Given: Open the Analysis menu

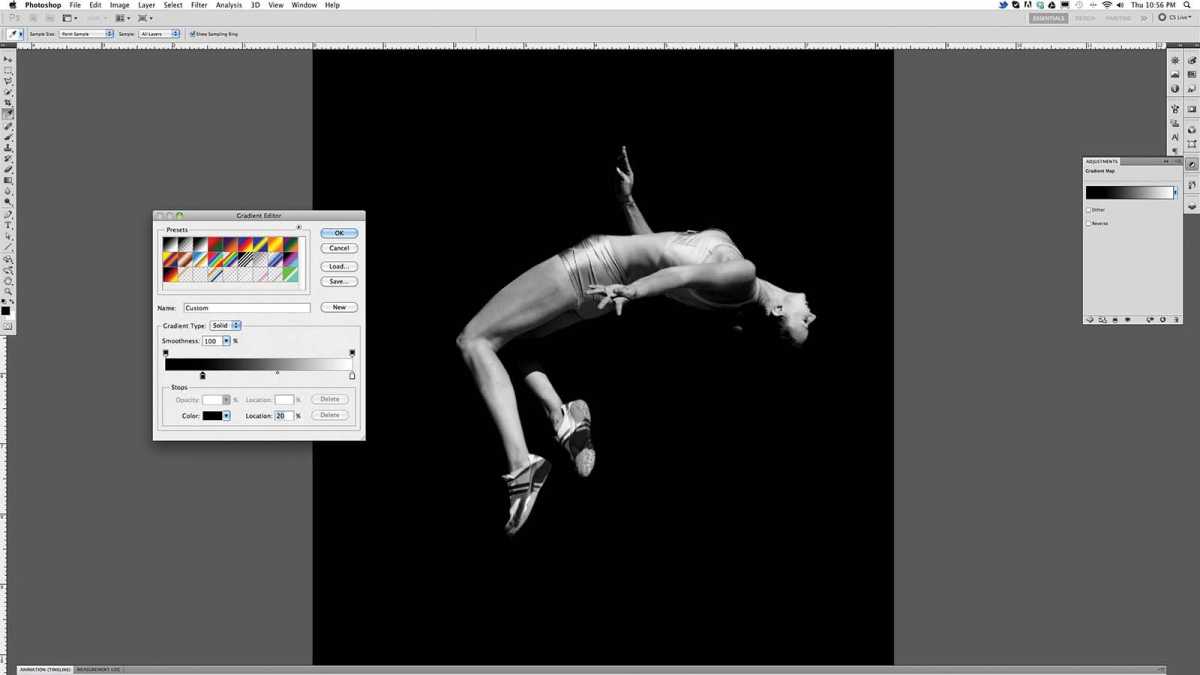Looking at the screenshot, I should click(x=228, y=5).
